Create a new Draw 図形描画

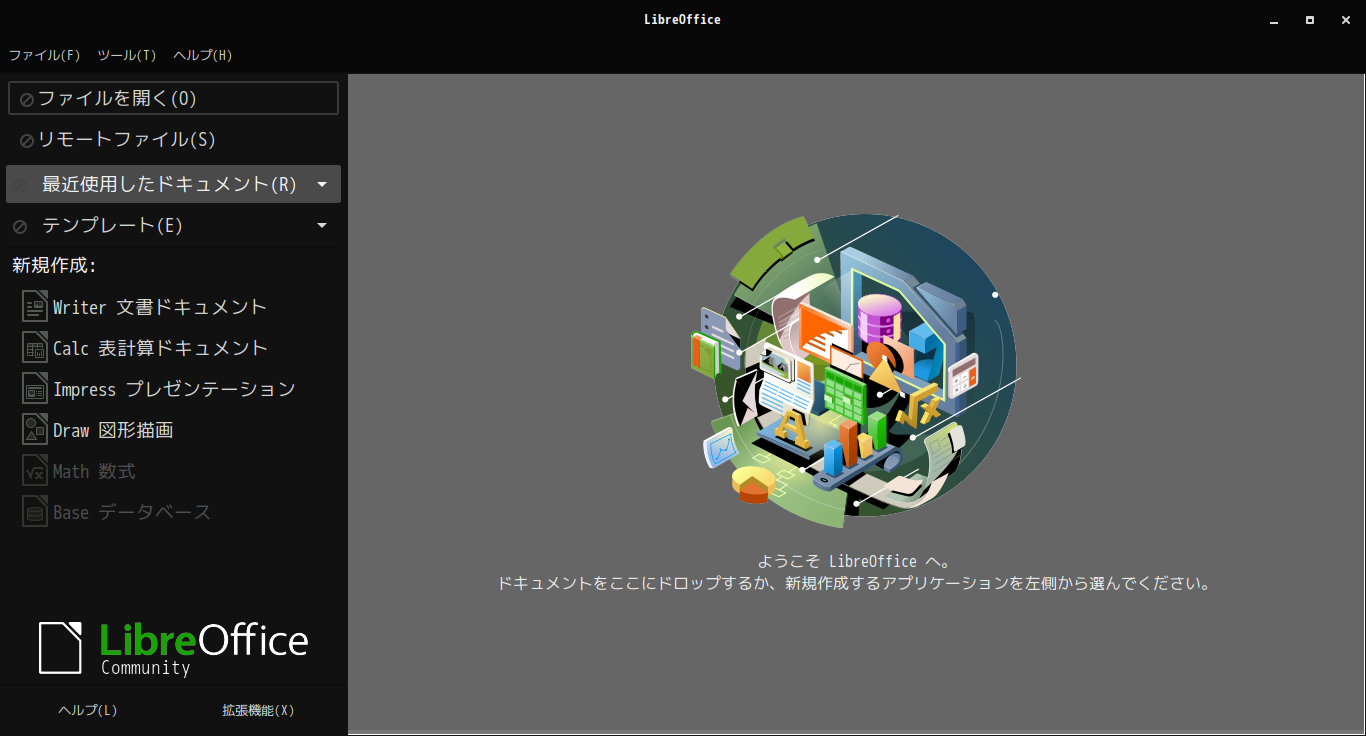tap(113, 430)
